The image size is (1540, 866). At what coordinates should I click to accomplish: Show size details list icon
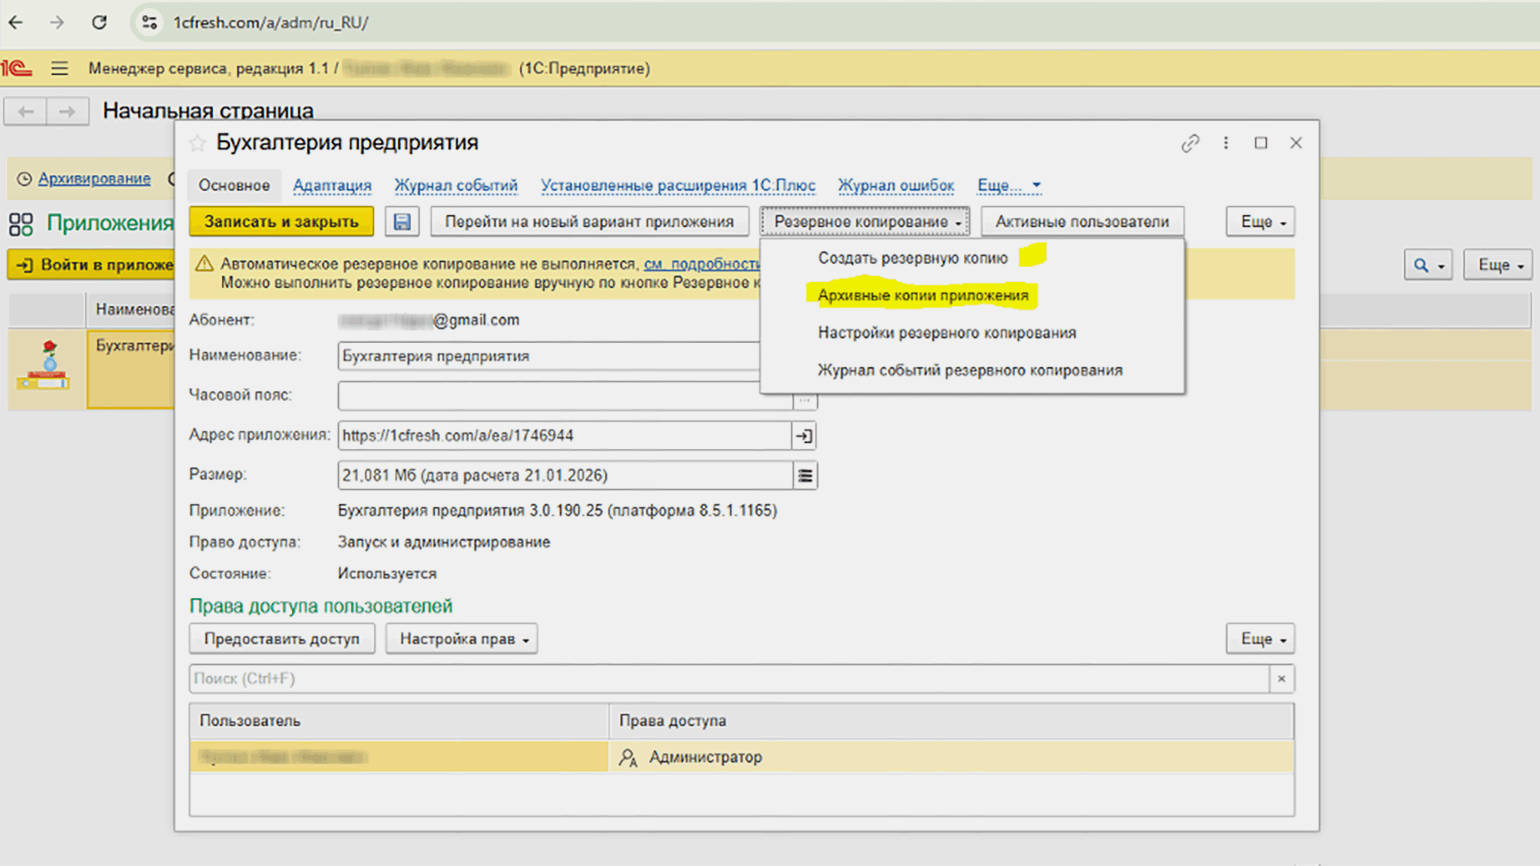tap(805, 476)
